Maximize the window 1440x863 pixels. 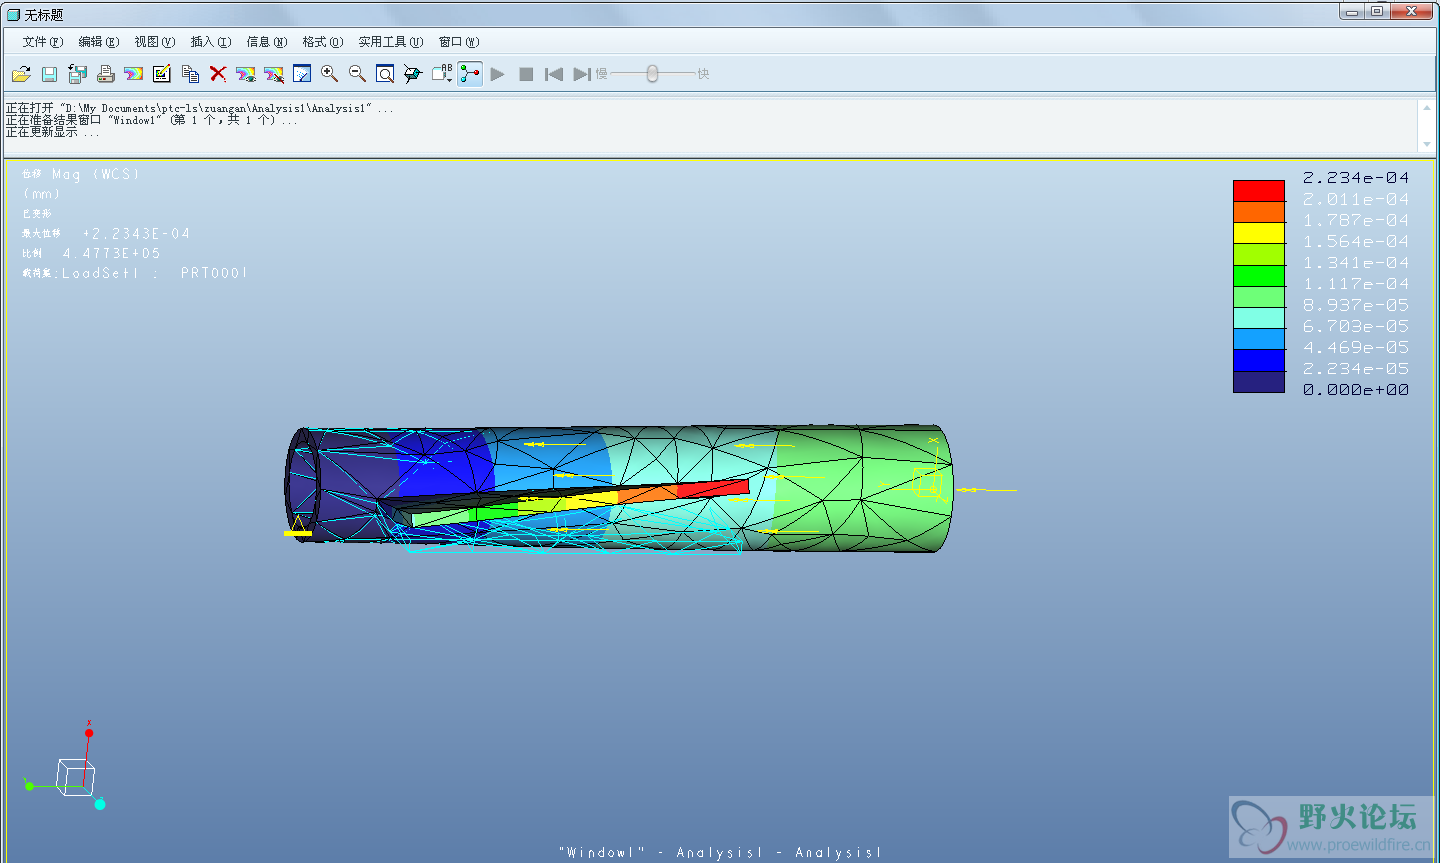pos(1377,11)
